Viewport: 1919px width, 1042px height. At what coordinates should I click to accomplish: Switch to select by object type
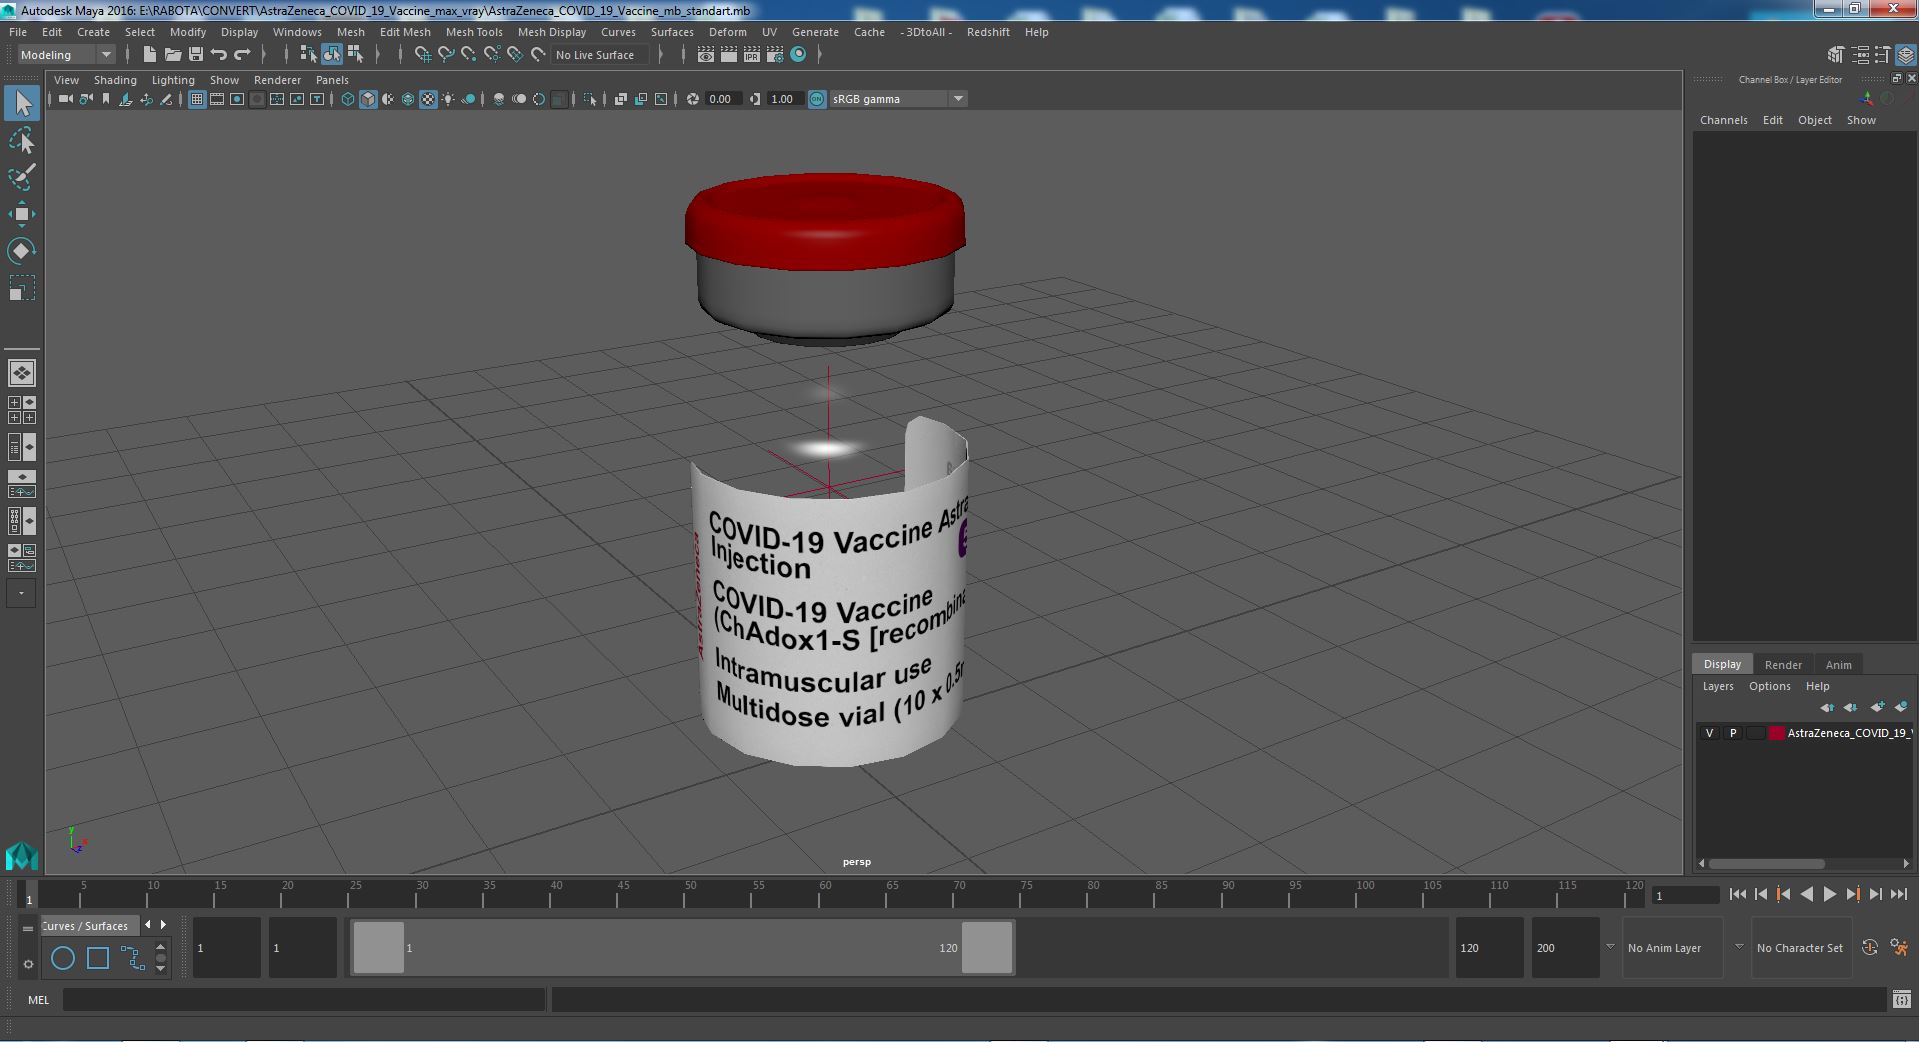pos(331,55)
